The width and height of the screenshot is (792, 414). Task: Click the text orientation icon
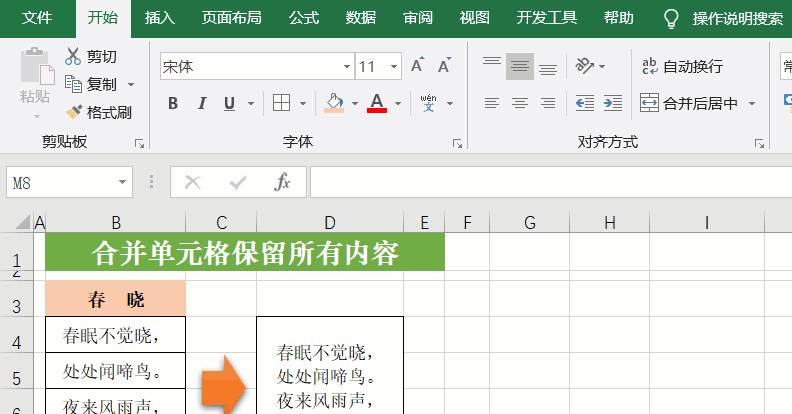(584, 66)
